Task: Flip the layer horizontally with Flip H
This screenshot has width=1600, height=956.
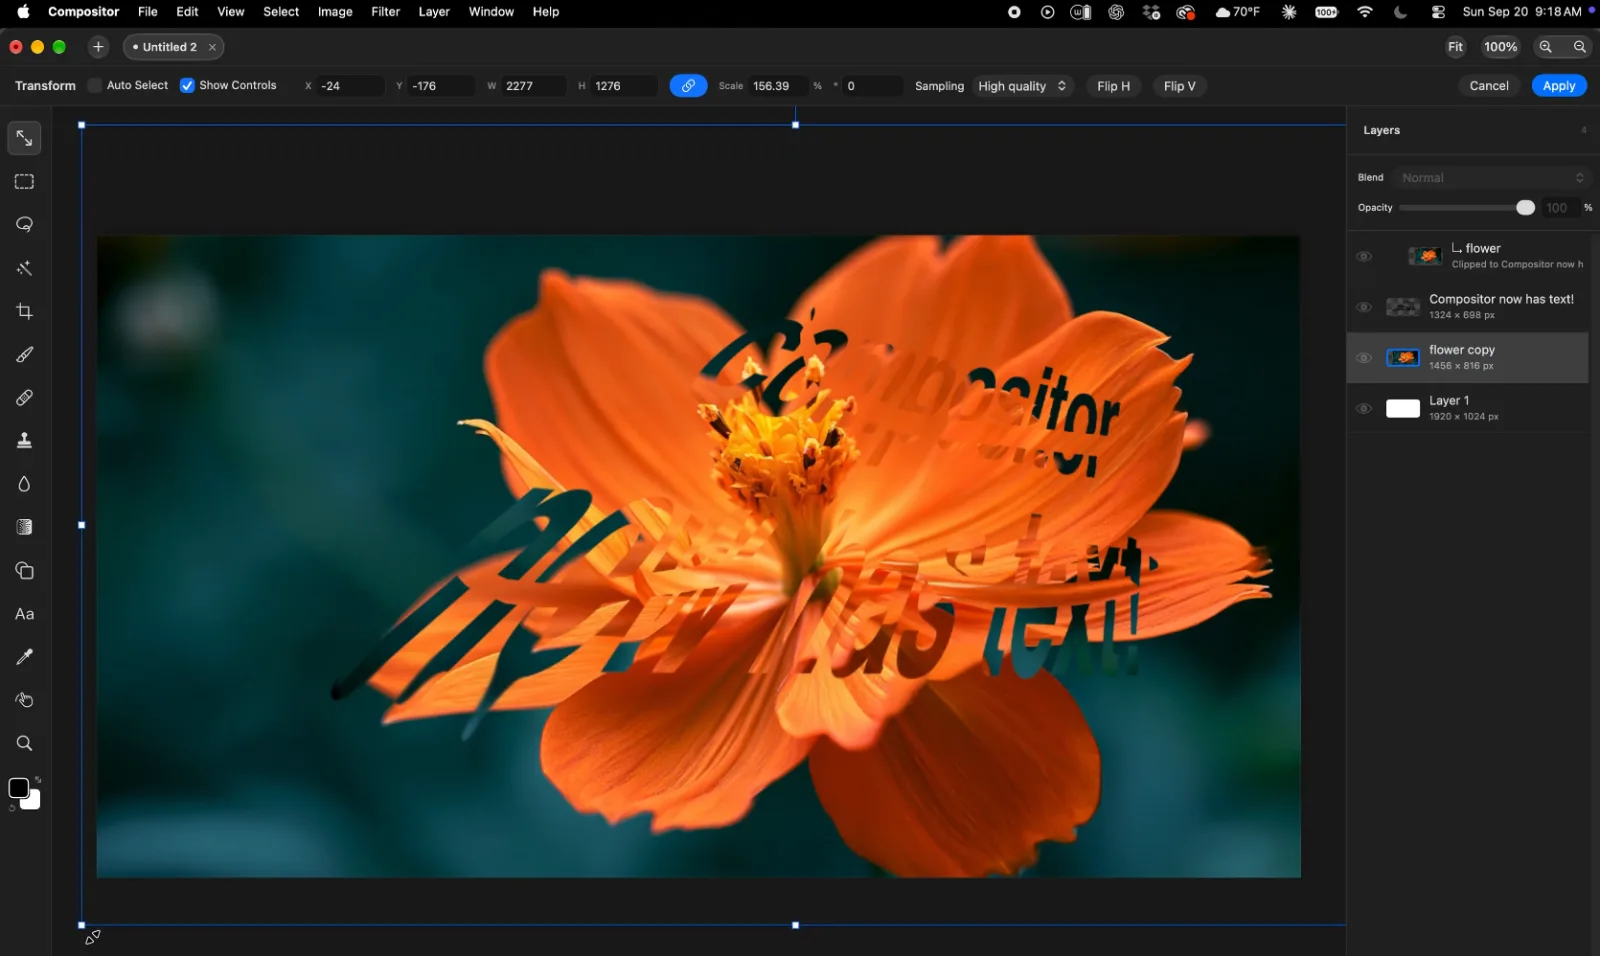Action: 1113,86
